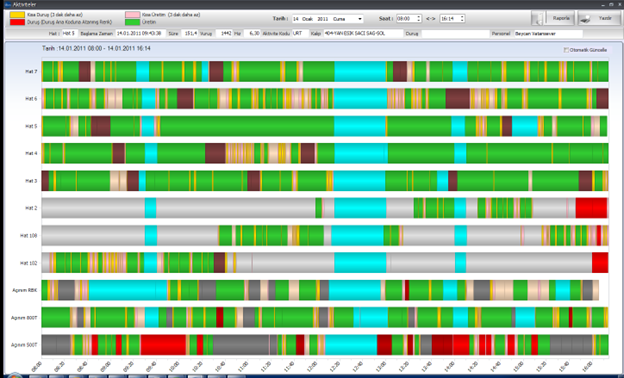Image resolution: width=624 pixels, height=378 pixels.
Task: Click the long cyan break segment on Hat 7
Action: tap(360, 71)
